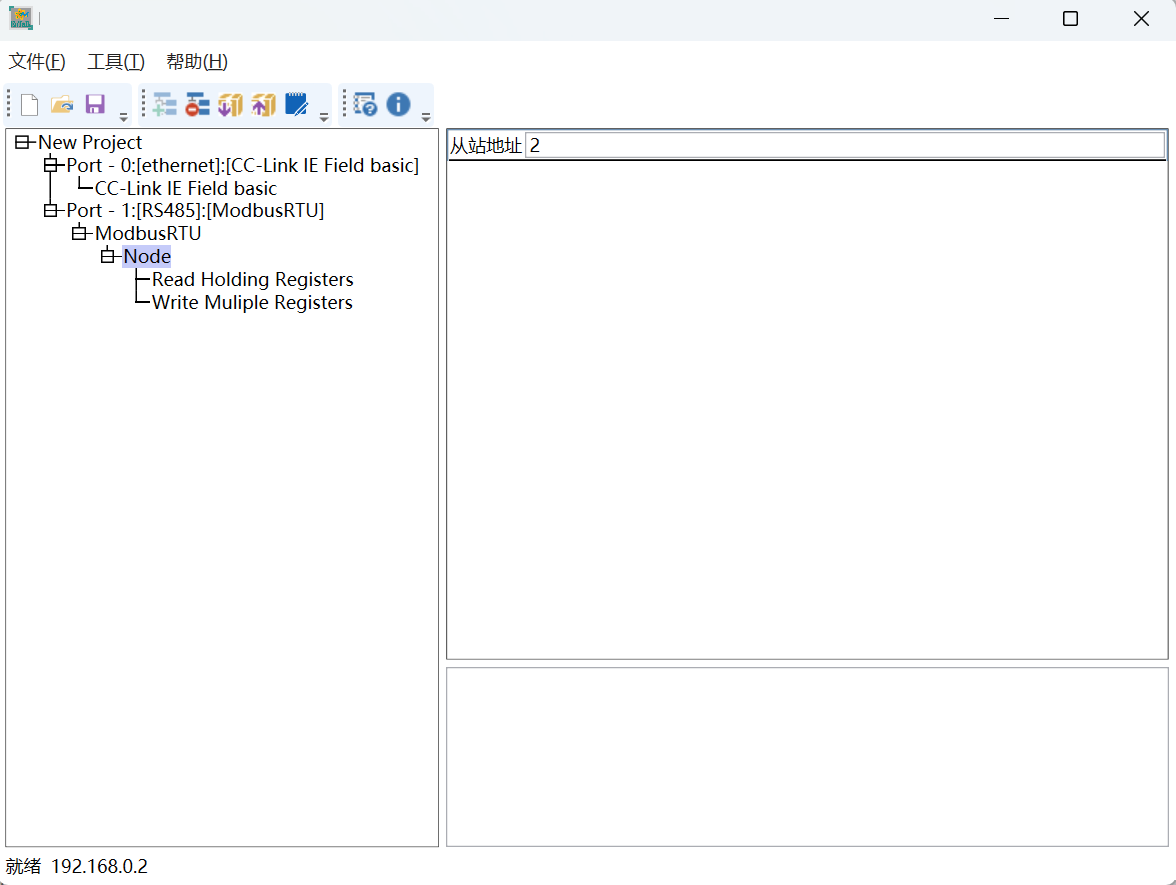Open the 文件(F) menu
Screen dimensions: 1176x885
pyautogui.click(x=37, y=62)
